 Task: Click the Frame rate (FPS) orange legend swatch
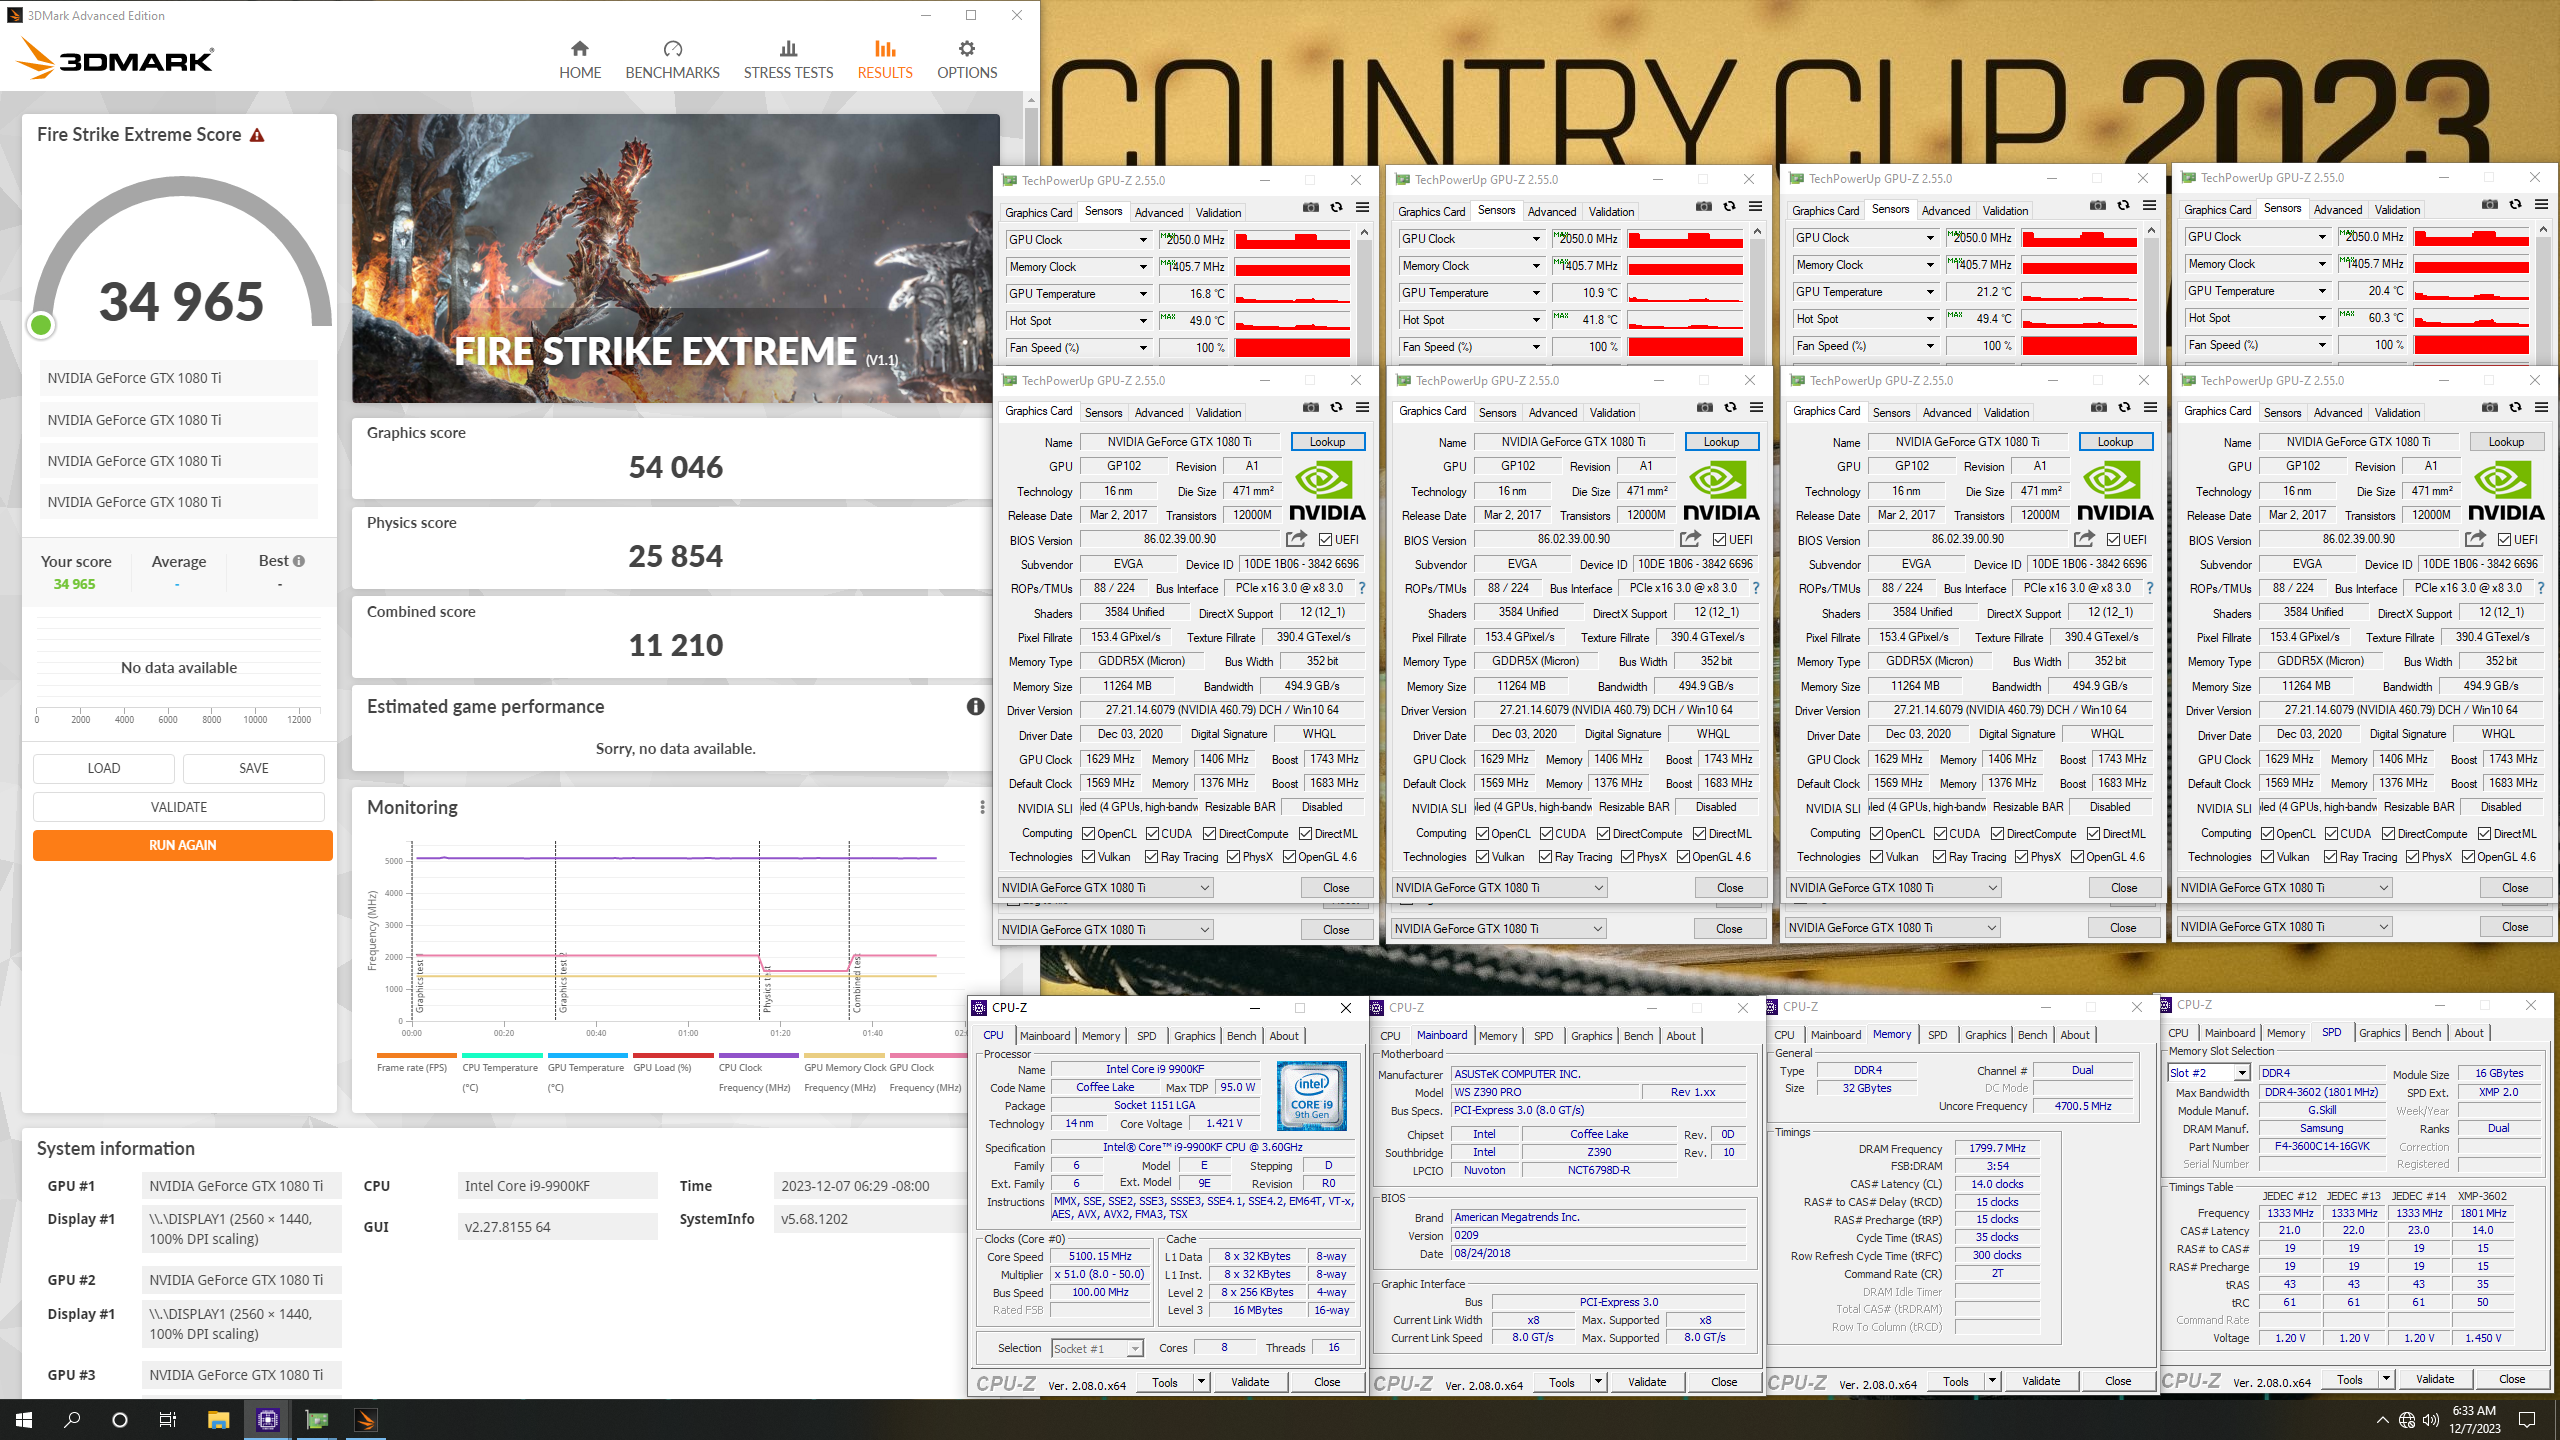click(x=416, y=1056)
